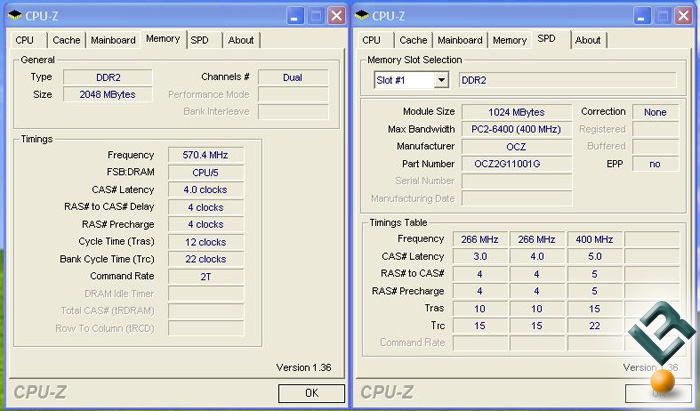Click the Cycle Time (Tras) 12 clocks value

click(x=206, y=242)
